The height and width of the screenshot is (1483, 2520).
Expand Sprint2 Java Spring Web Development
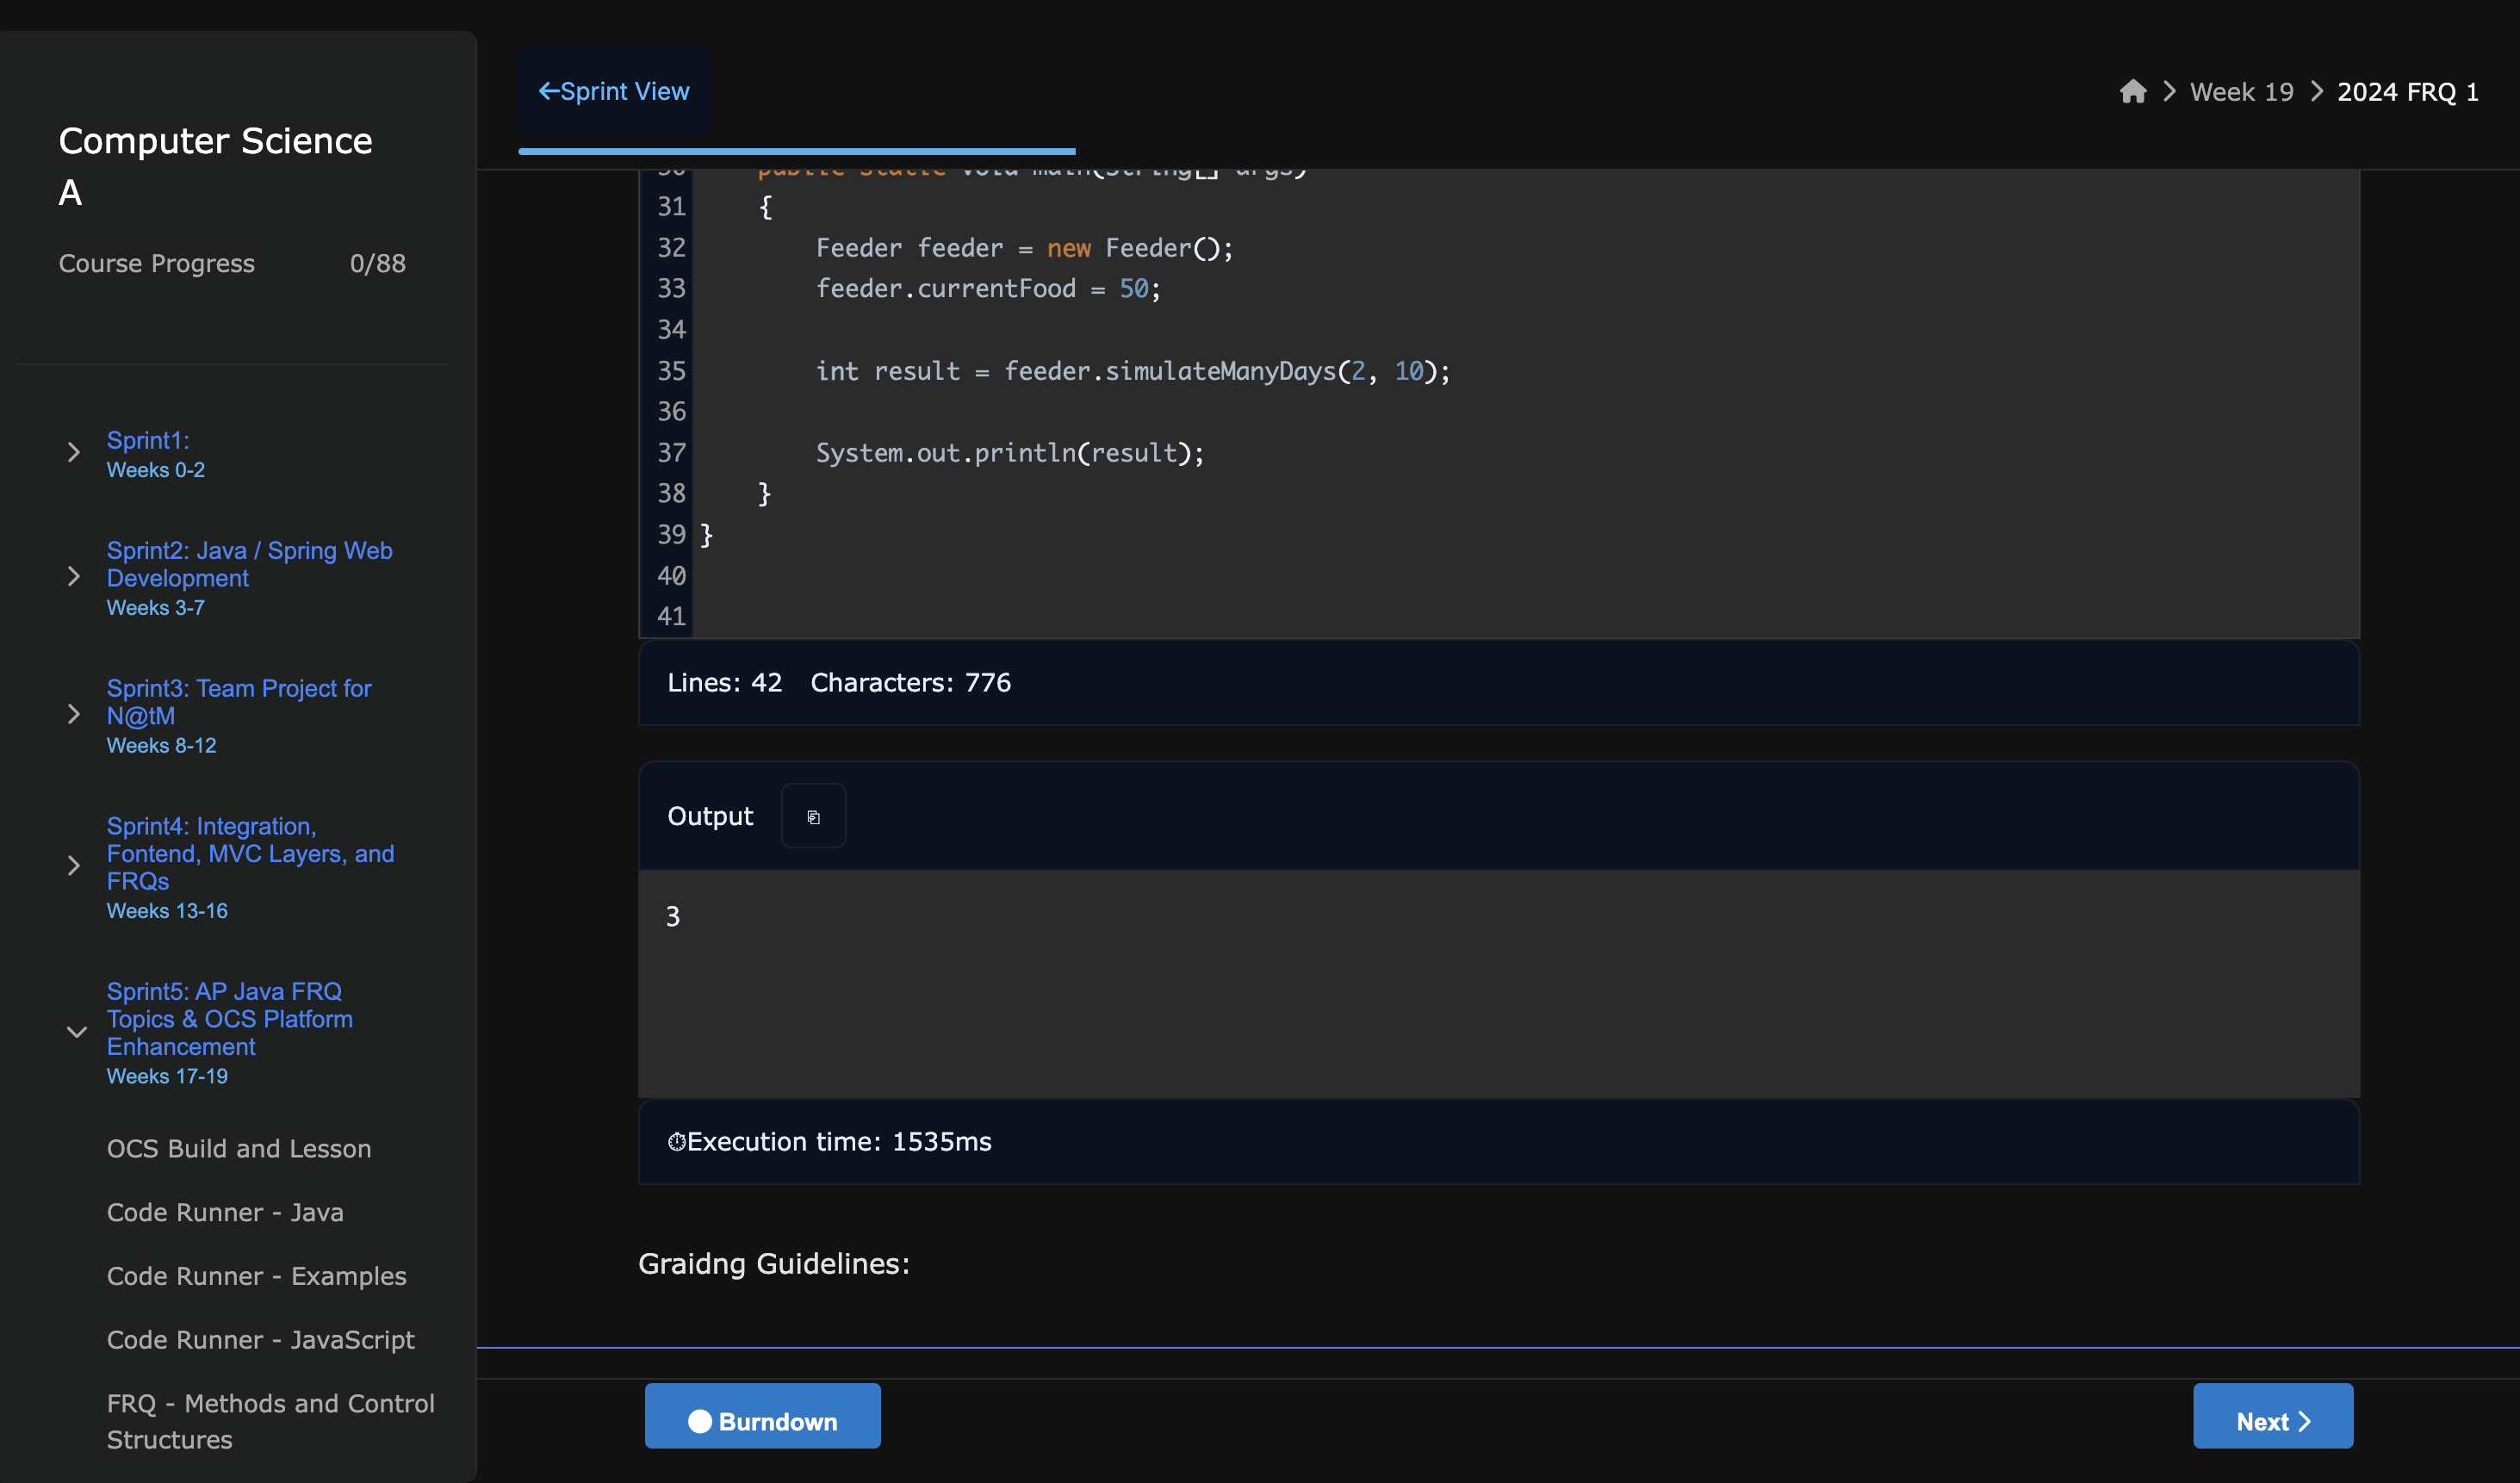(x=73, y=577)
